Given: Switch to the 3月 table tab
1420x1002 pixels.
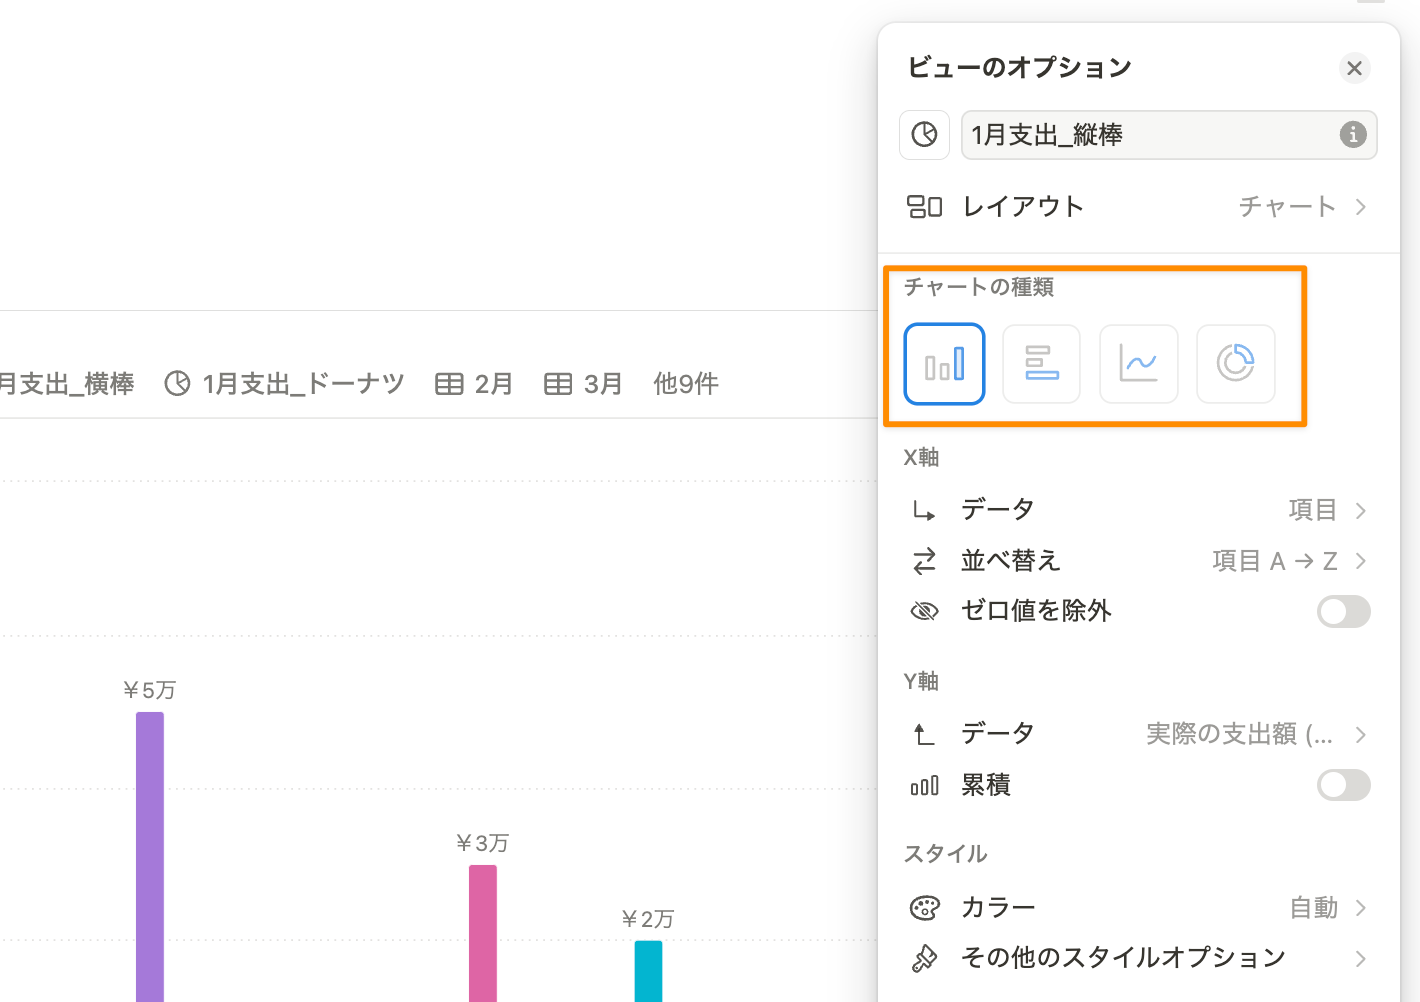Looking at the screenshot, I should 583,384.
